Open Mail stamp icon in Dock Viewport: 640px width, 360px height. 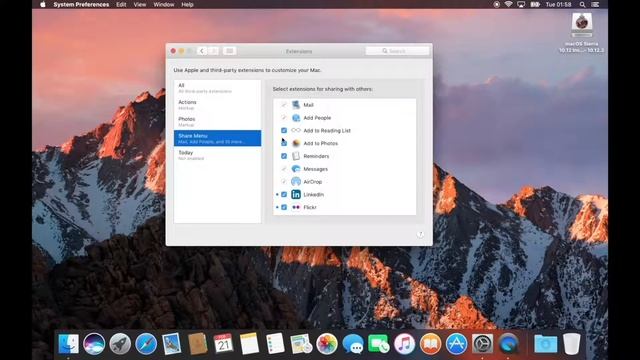[172, 343]
